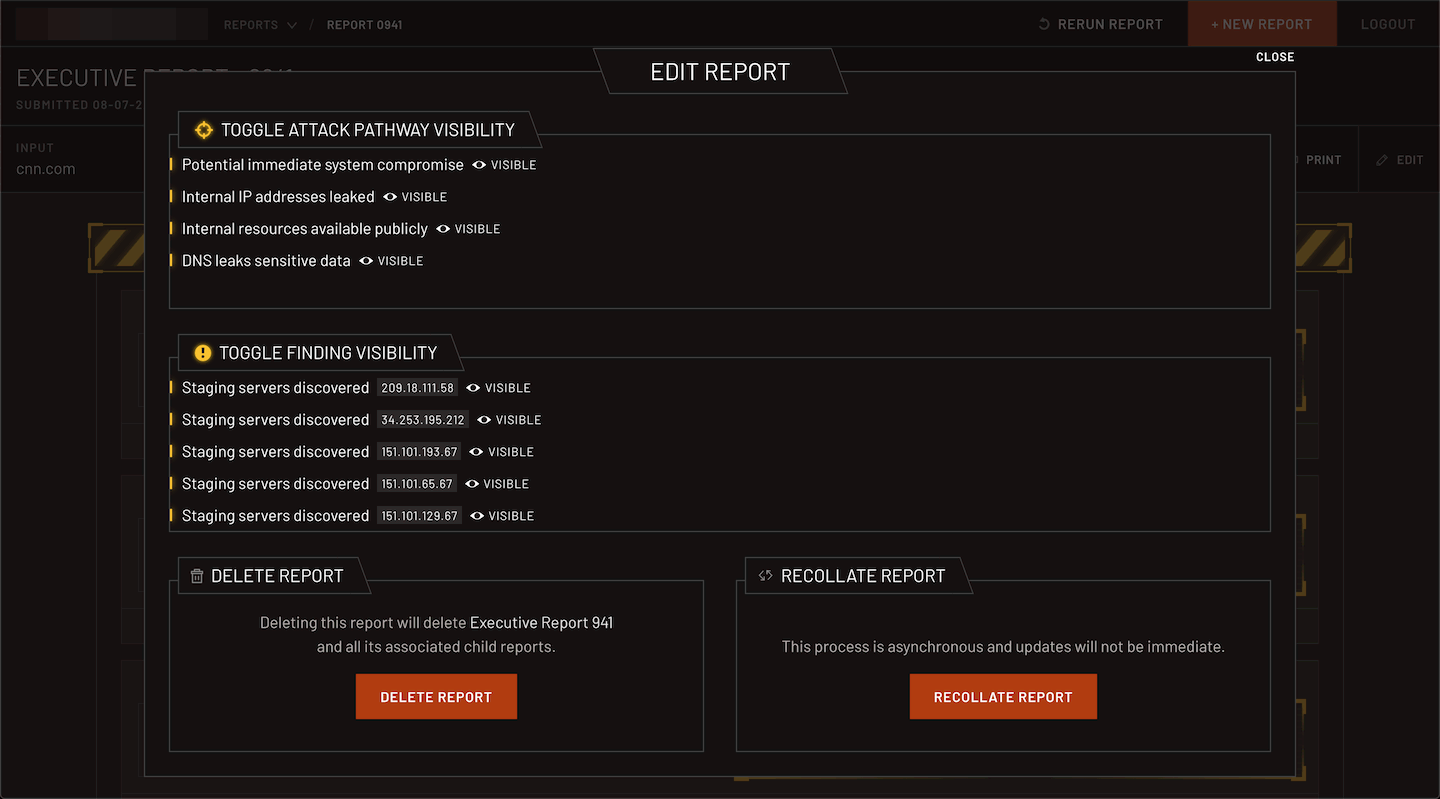Image resolution: width=1440 pixels, height=799 pixels.
Task: Open the Reports dropdown in breadcrumb
Action: 260,24
